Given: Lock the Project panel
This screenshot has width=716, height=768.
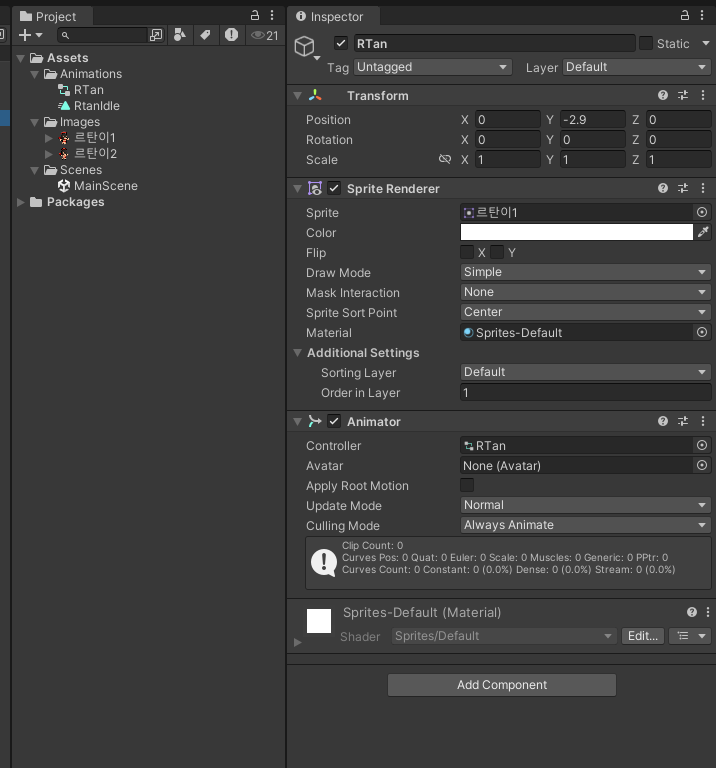Looking at the screenshot, I should click(x=255, y=16).
